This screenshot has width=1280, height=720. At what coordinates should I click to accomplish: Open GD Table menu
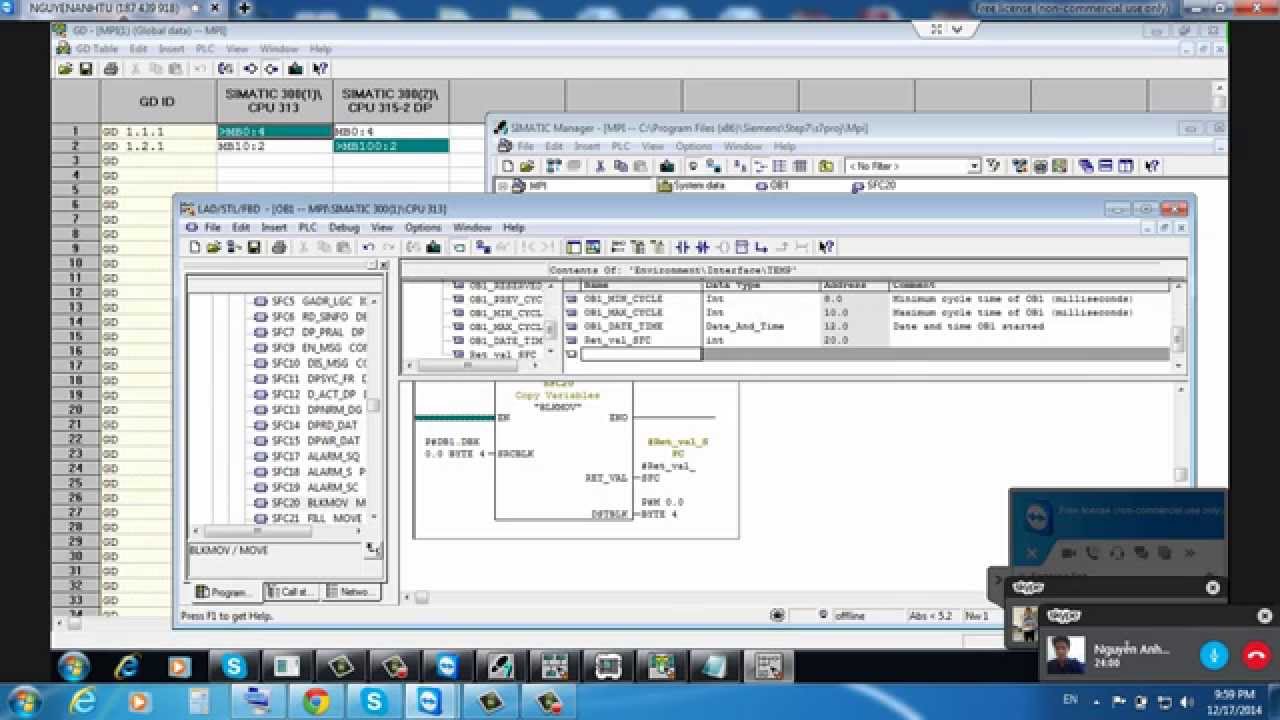[x=97, y=48]
